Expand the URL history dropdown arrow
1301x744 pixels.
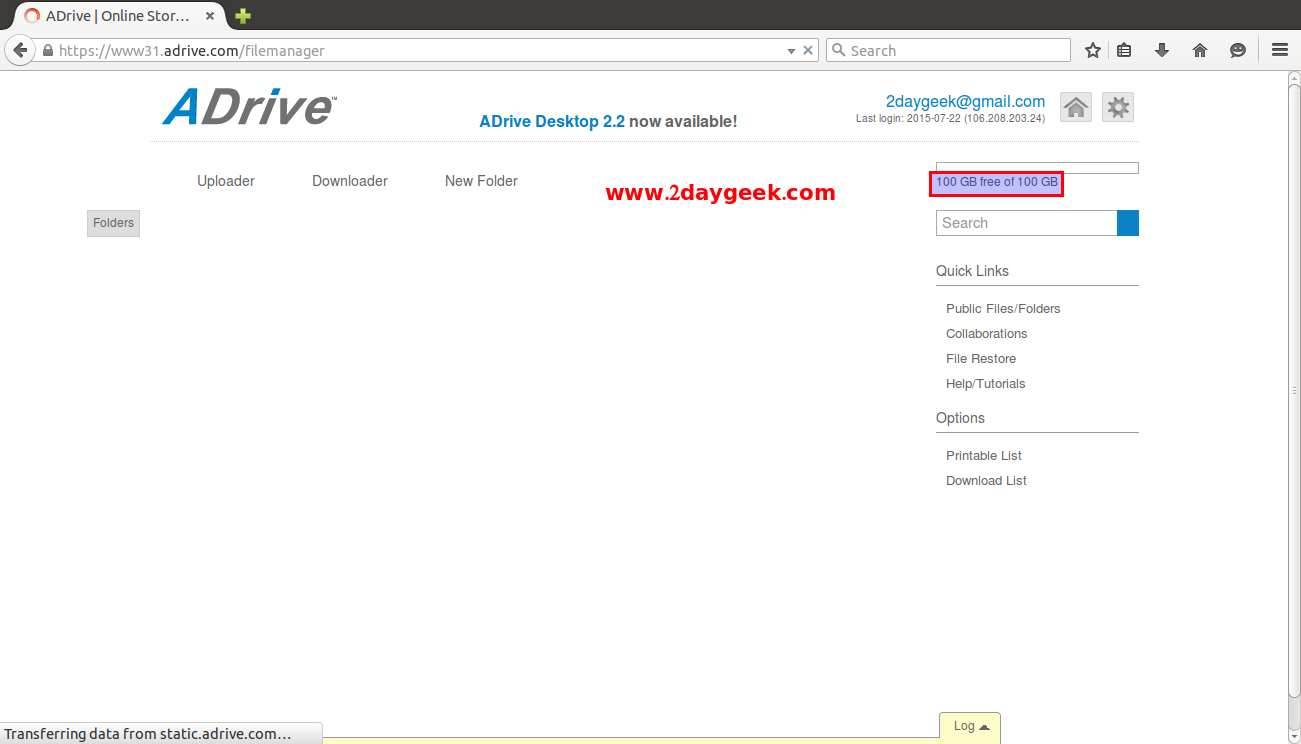(x=791, y=51)
